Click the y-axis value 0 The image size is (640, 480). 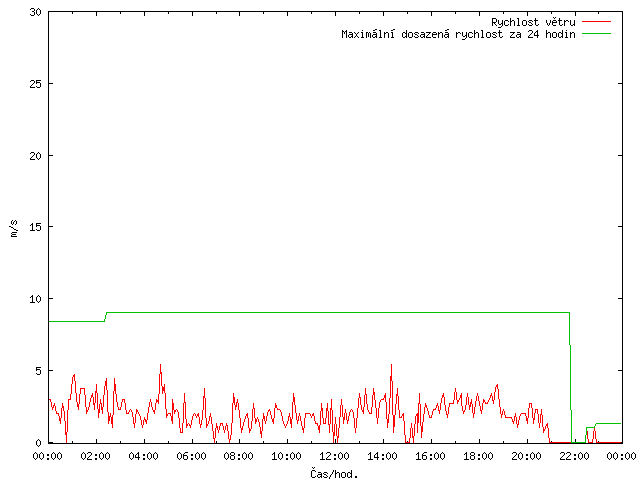click(39, 443)
